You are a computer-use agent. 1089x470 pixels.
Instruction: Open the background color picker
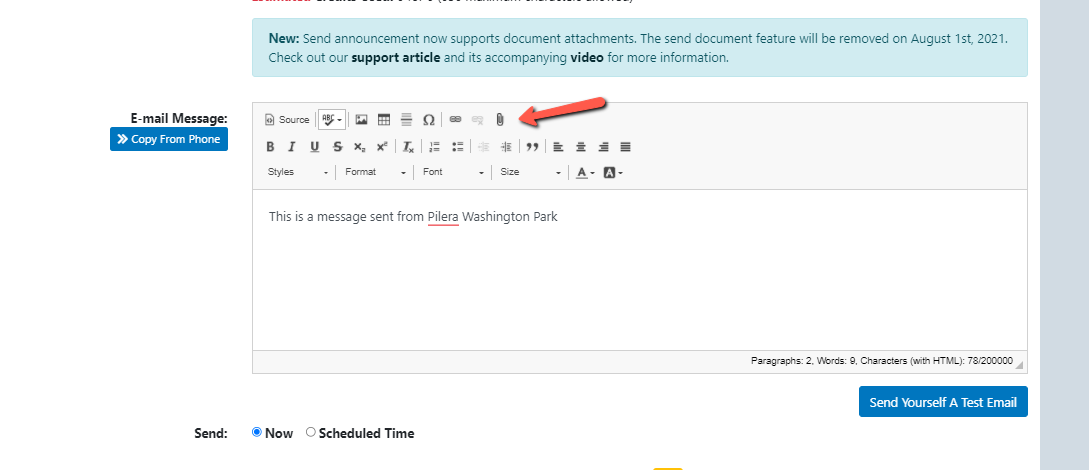tap(613, 172)
